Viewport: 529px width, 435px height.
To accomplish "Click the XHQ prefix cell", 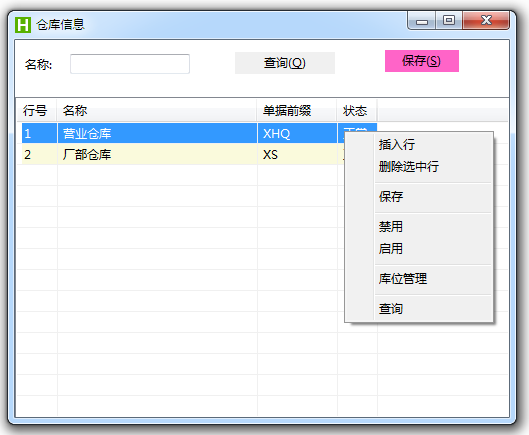I will 297,134.
